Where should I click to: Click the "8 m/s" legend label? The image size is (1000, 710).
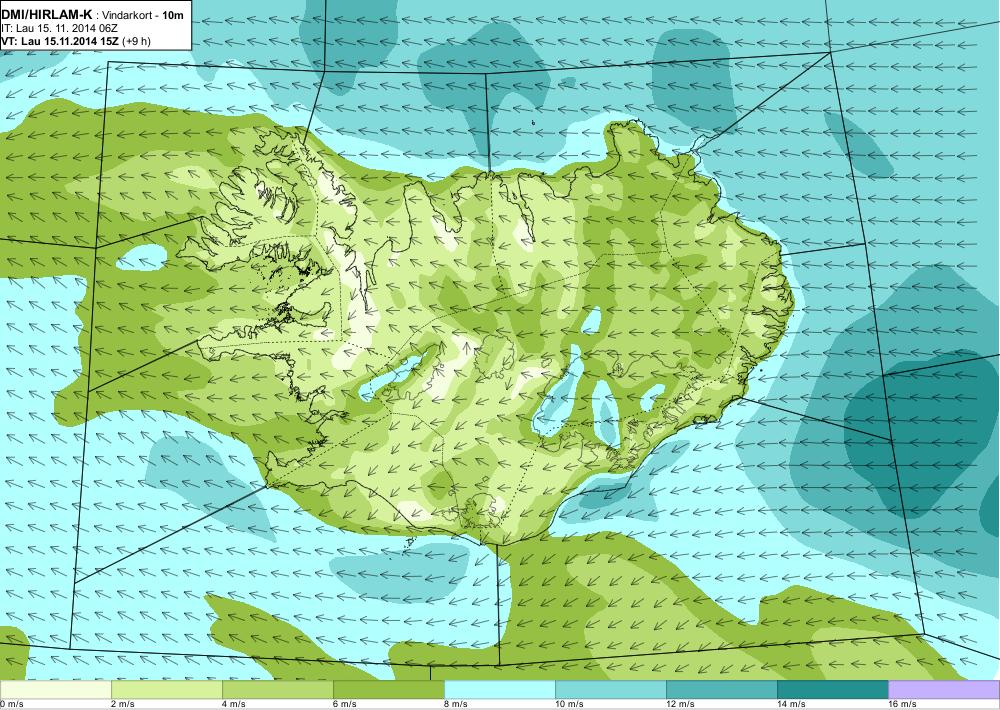(x=455, y=704)
